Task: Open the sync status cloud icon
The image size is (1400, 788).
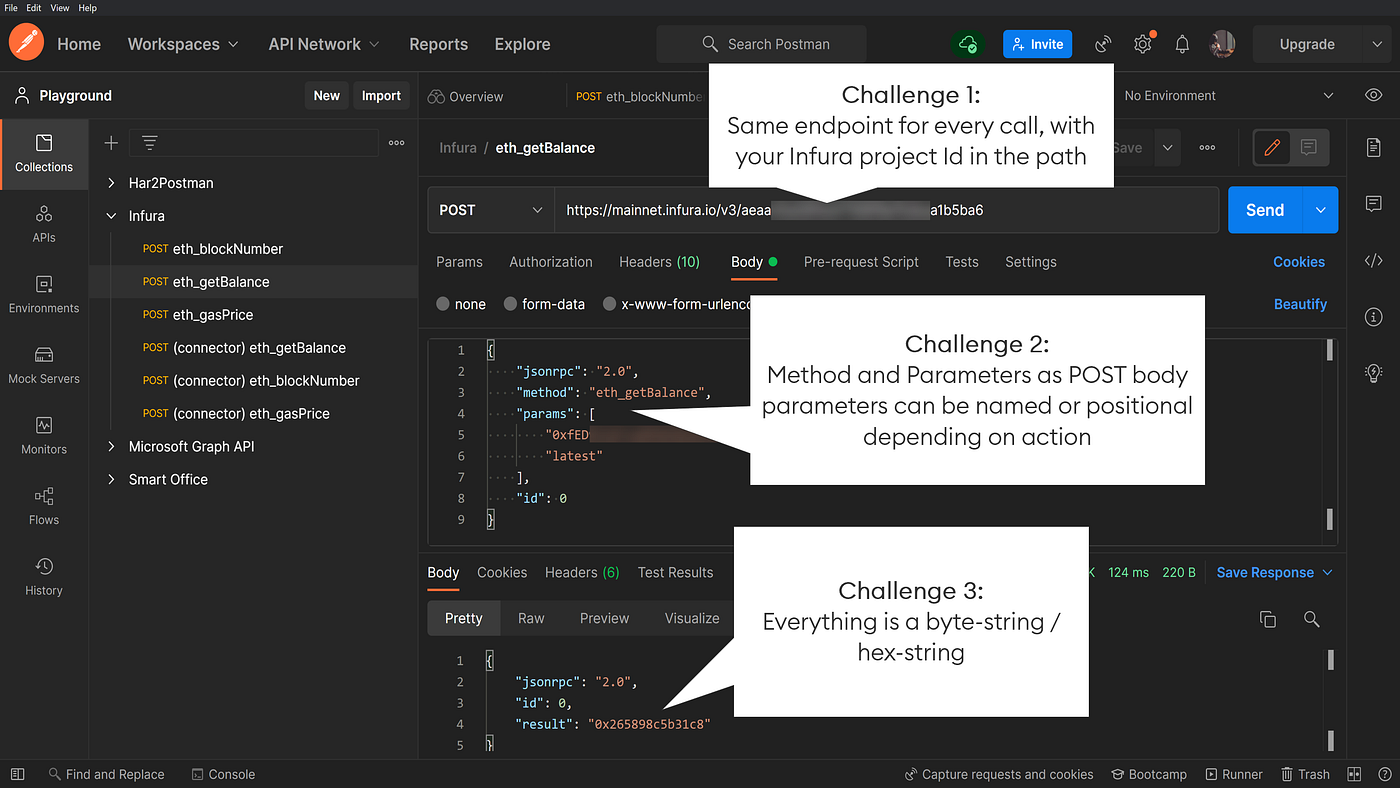Action: pos(967,44)
